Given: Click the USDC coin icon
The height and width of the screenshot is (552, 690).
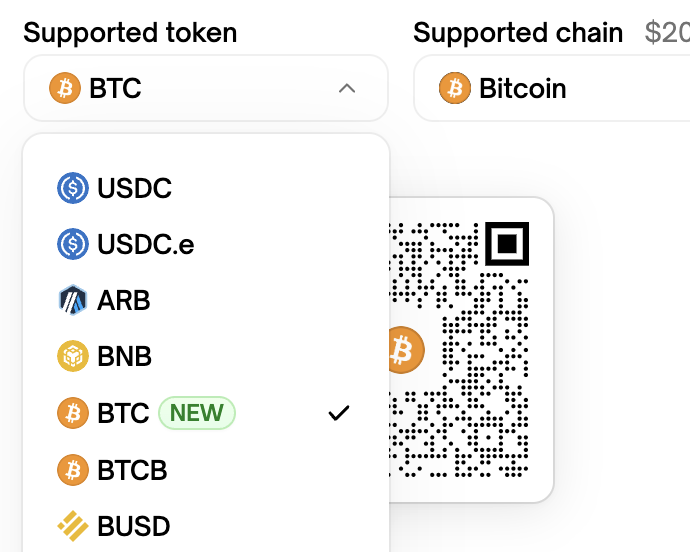Looking at the screenshot, I should 73,188.
